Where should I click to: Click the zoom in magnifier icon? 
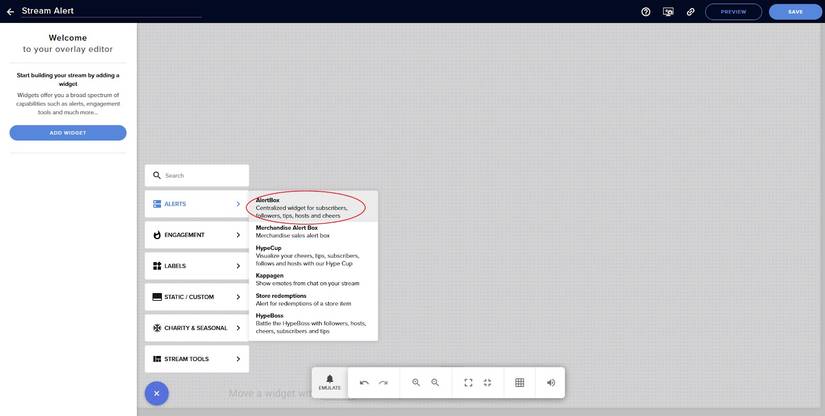point(416,382)
